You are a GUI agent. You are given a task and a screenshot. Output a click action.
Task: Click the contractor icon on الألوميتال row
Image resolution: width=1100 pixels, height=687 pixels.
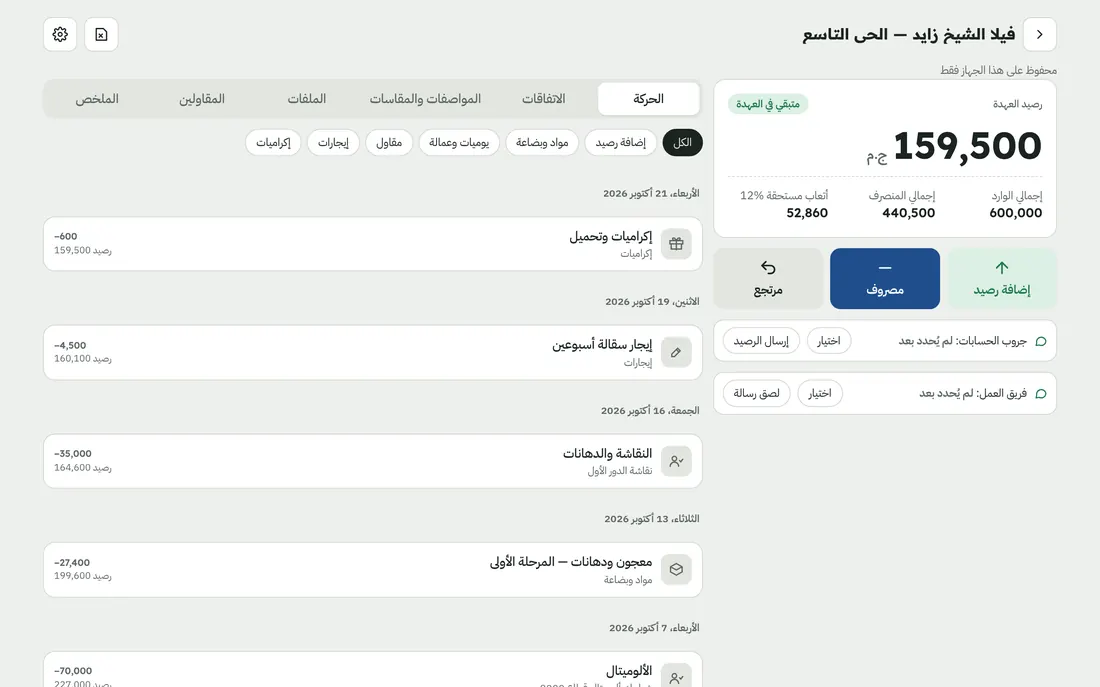coord(676,676)
